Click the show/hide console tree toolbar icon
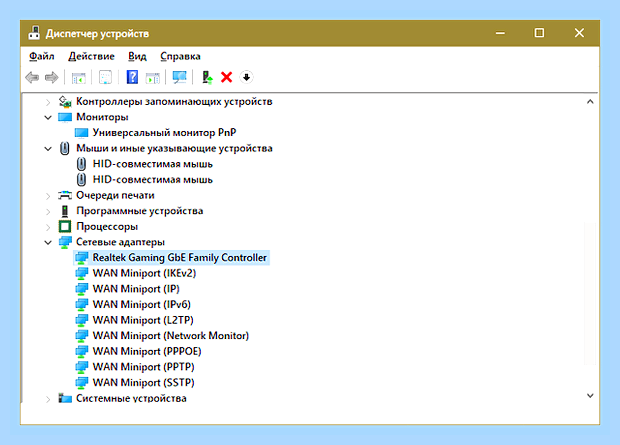The height and width of the screenshot is (445, 620). 78,77
